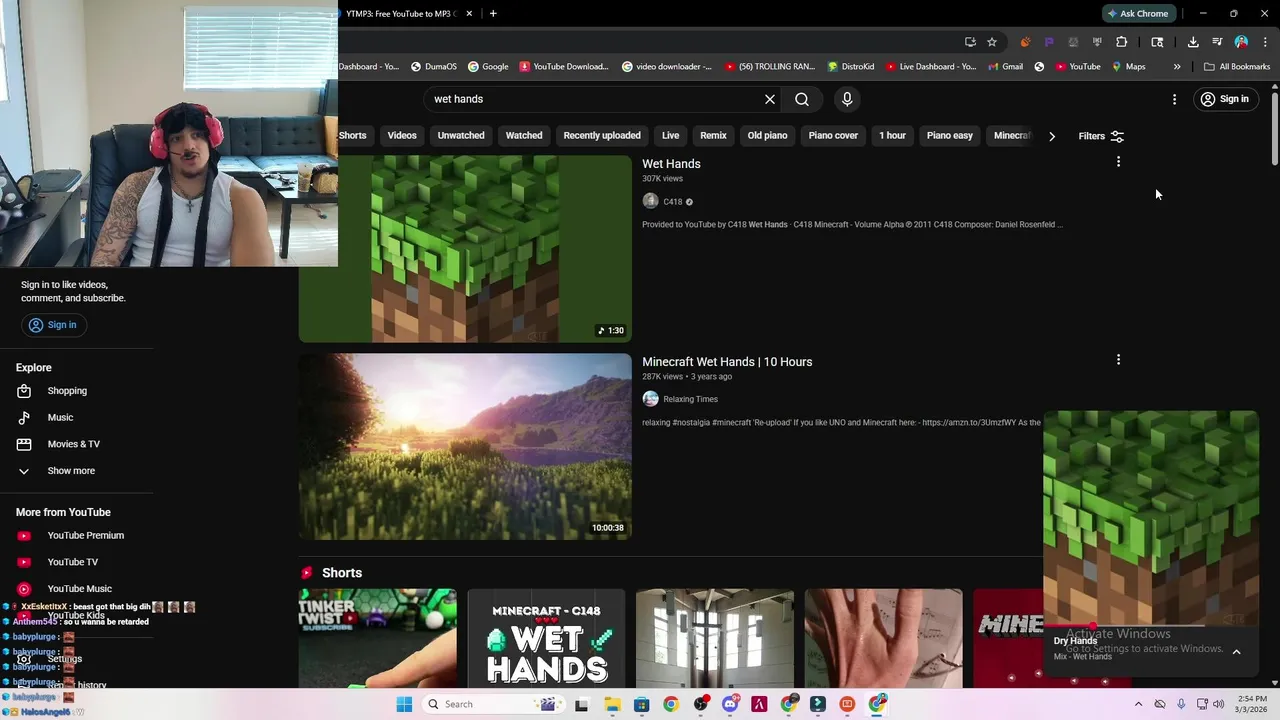Screen dimensions: 1280x720
Task: Open the DumaOS bookmark
Action: 434,67
